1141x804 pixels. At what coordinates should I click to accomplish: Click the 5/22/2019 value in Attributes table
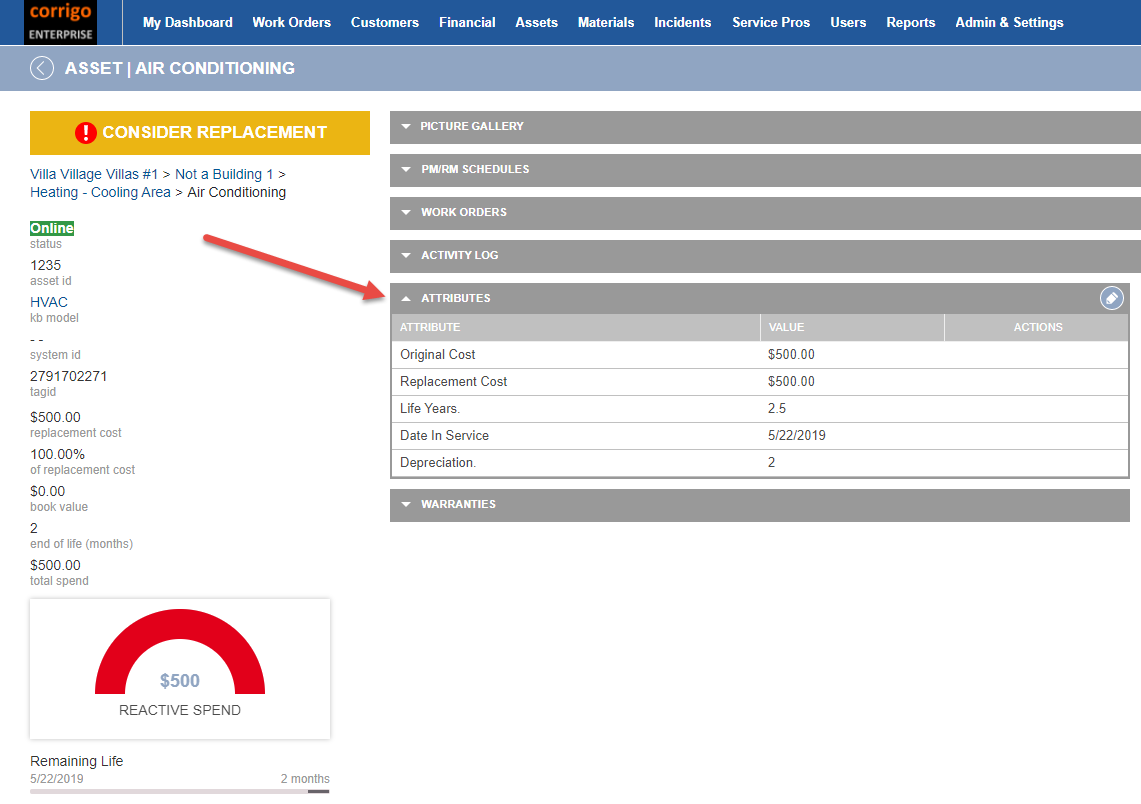797,435
